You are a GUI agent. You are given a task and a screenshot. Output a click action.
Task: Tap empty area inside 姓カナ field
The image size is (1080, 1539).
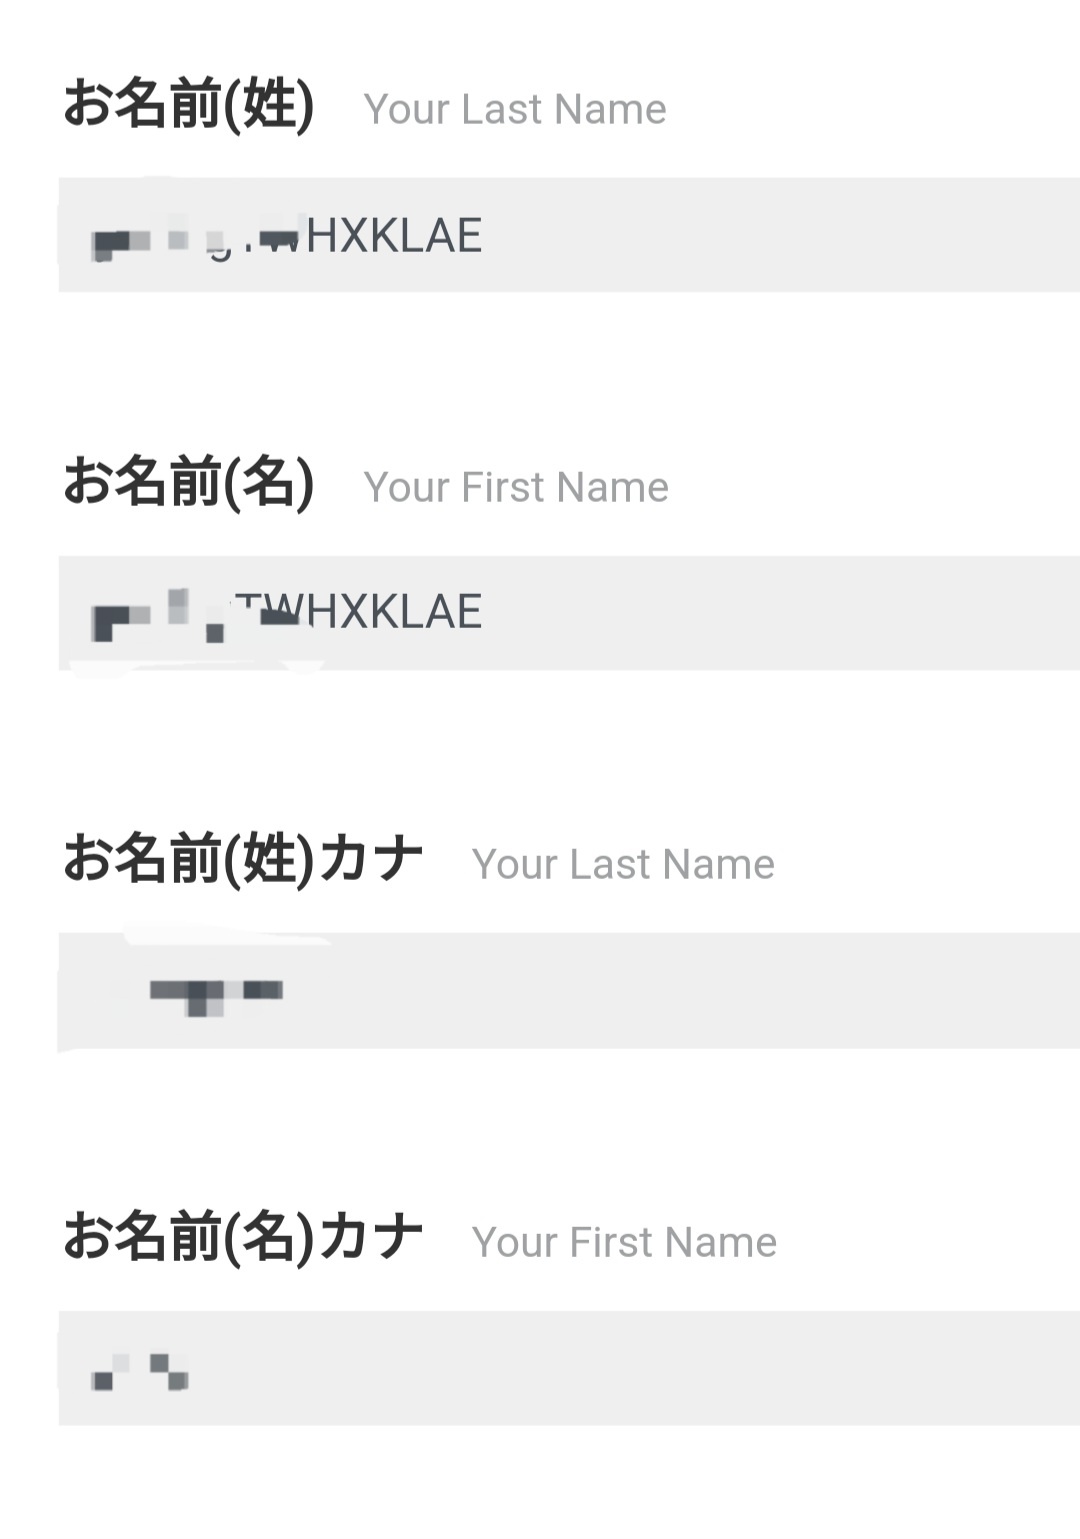pos(680,991)
